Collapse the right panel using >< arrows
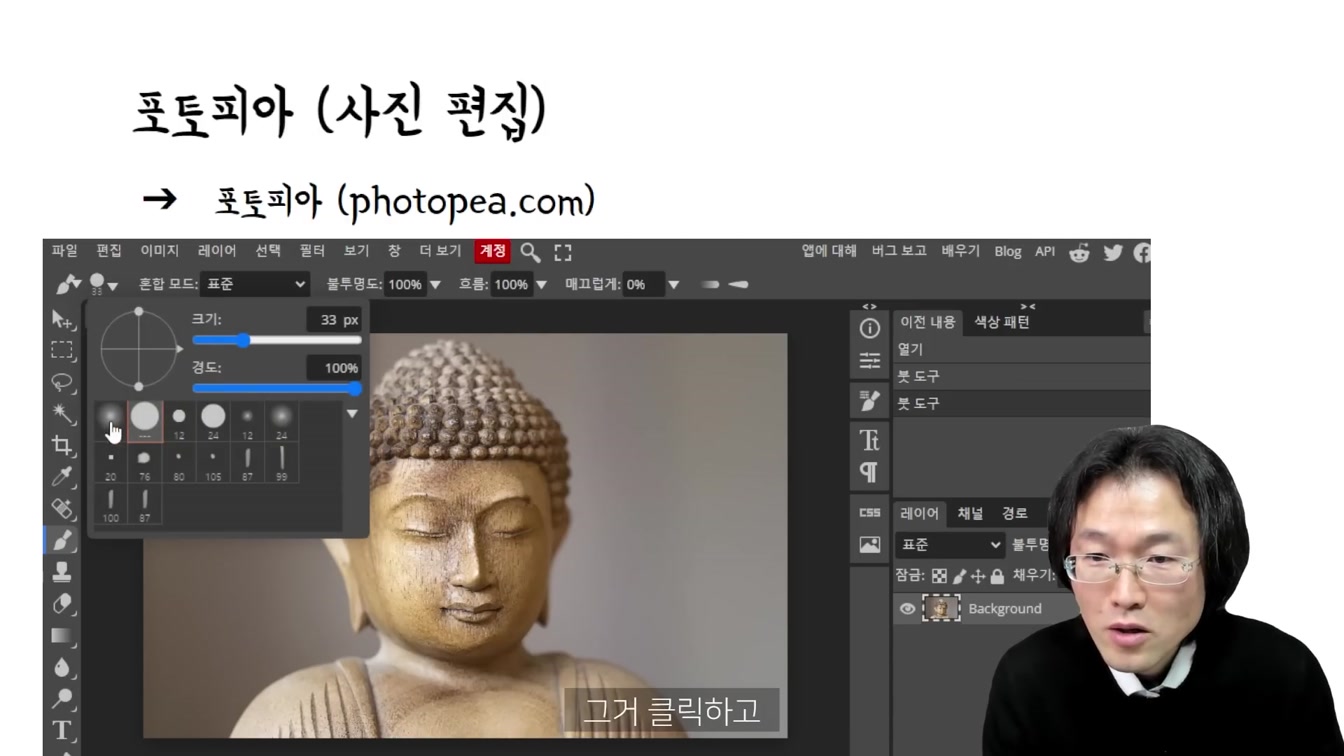 click(x=1027, y=306)
